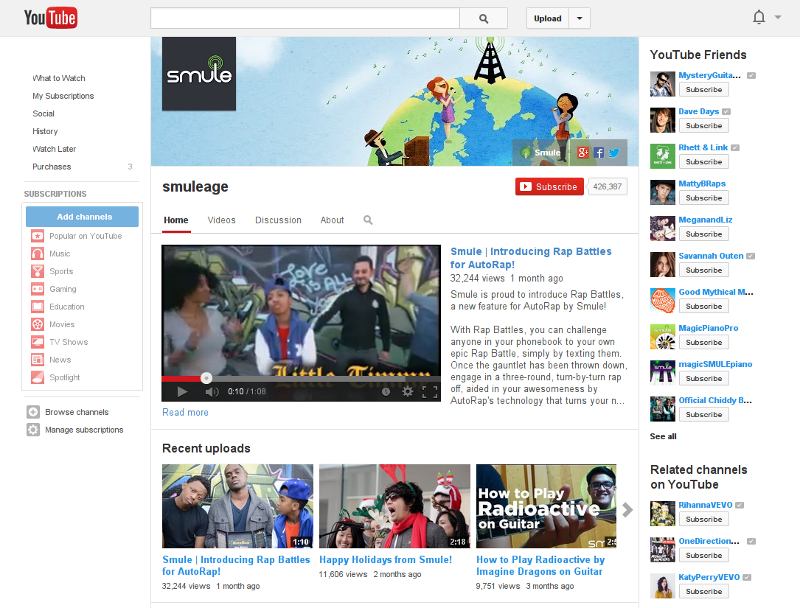Open the Watch Later sidebar link

[54, 149]
